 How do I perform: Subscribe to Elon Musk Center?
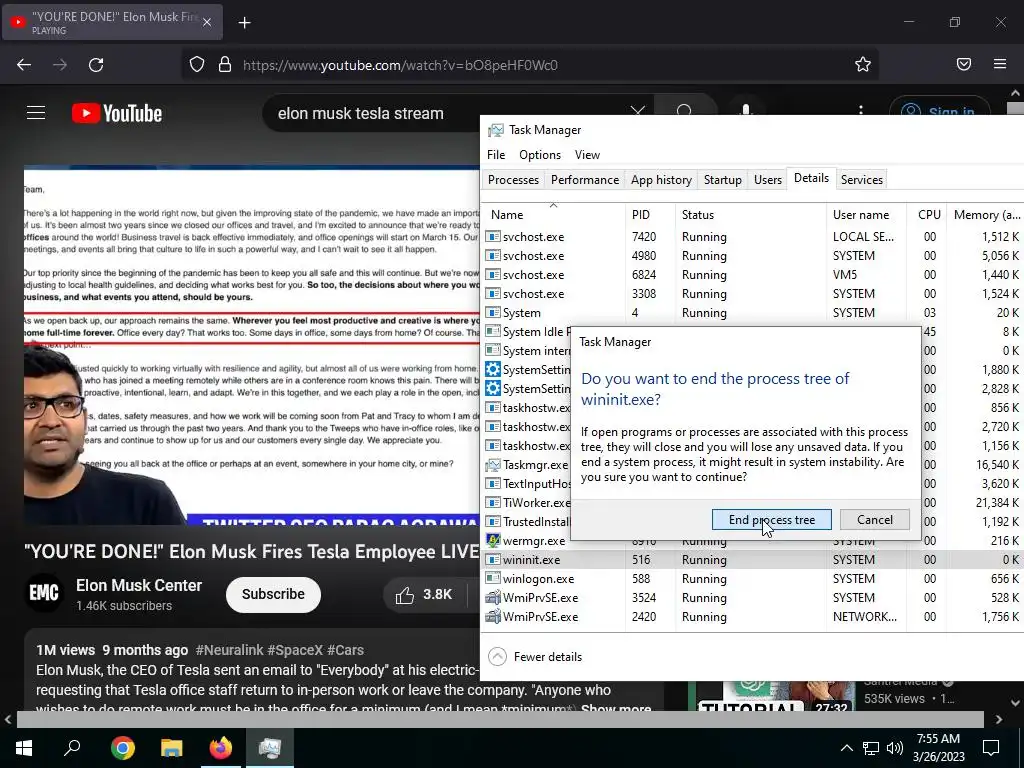pyautogui.click(x=273, y=594)
